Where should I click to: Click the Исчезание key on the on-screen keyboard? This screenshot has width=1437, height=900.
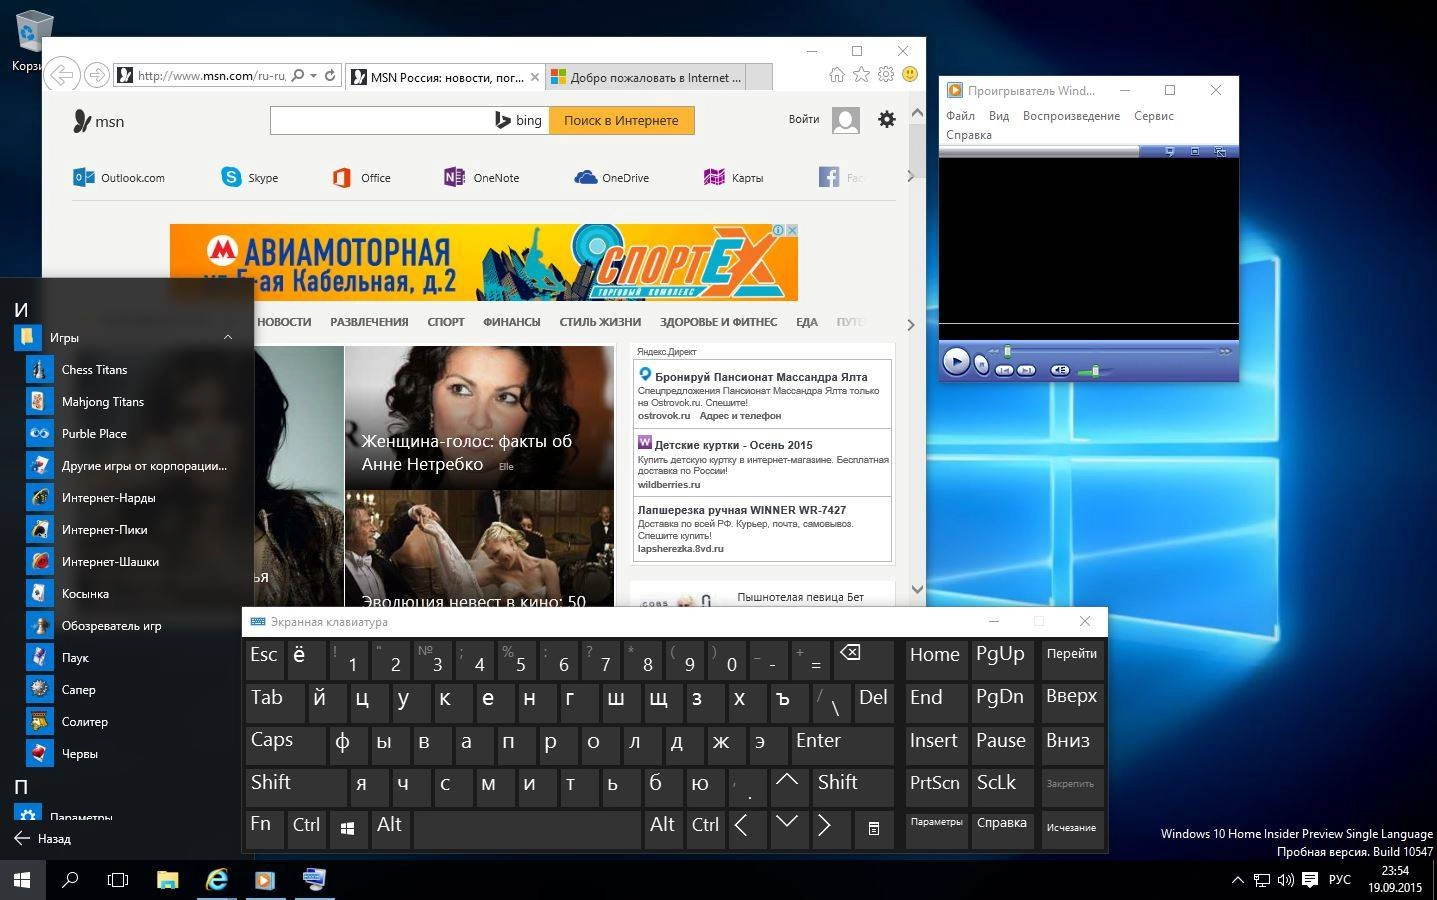[x=1071, y=828]
